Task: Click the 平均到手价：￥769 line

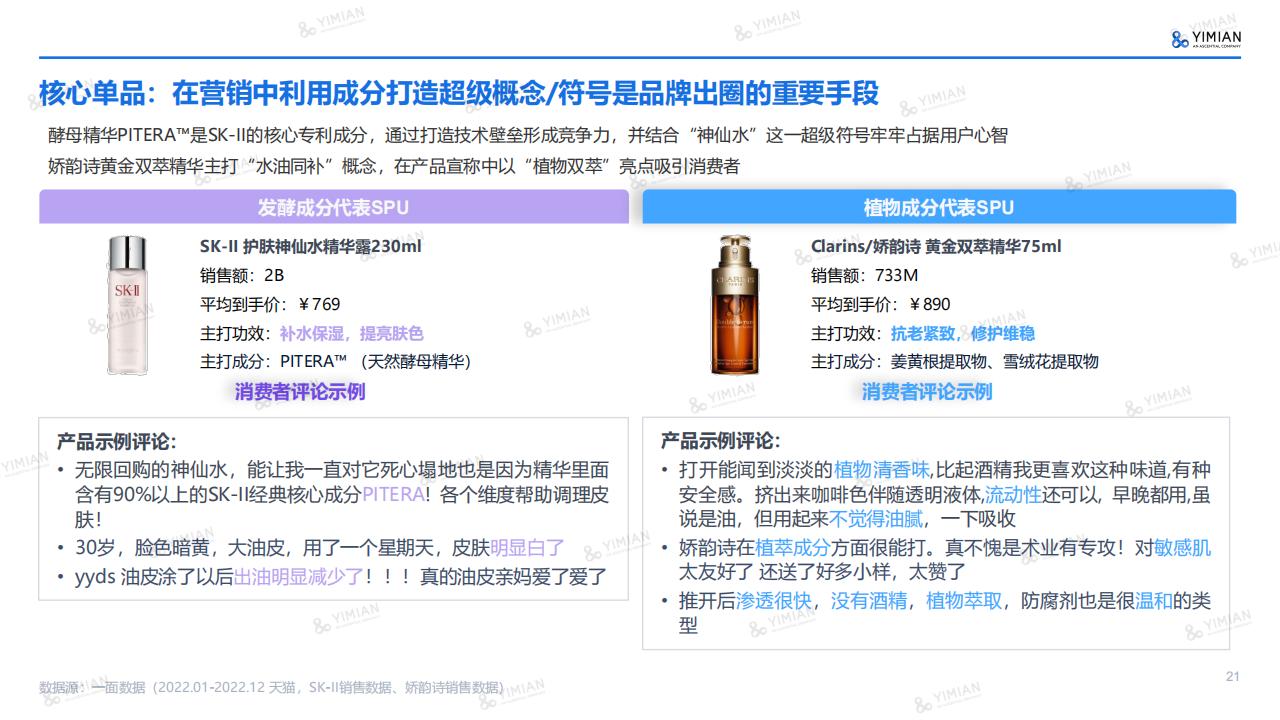Action: pyautogui.click(x=270, y=304)
